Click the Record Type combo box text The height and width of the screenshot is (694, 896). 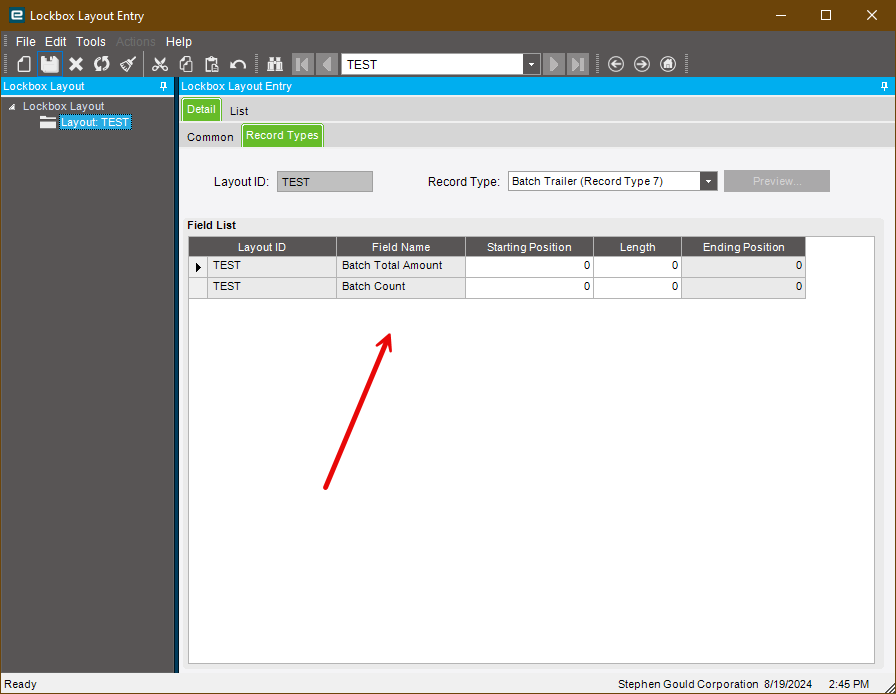coord(604,181)
